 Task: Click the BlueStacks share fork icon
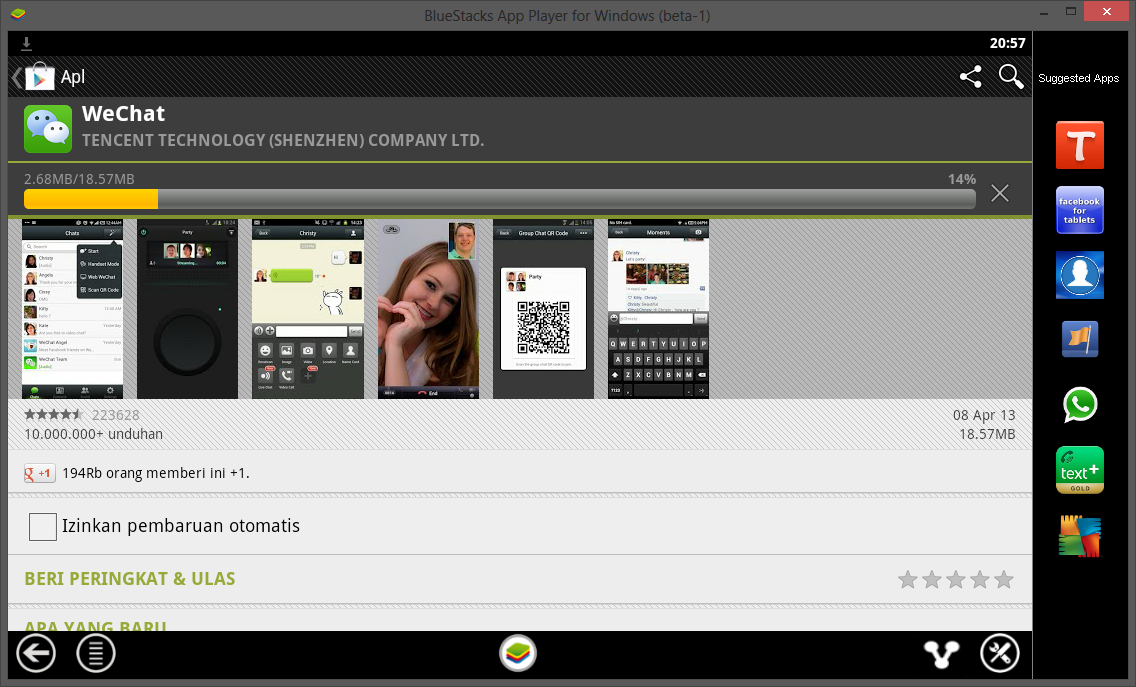[x=941, y=654]
